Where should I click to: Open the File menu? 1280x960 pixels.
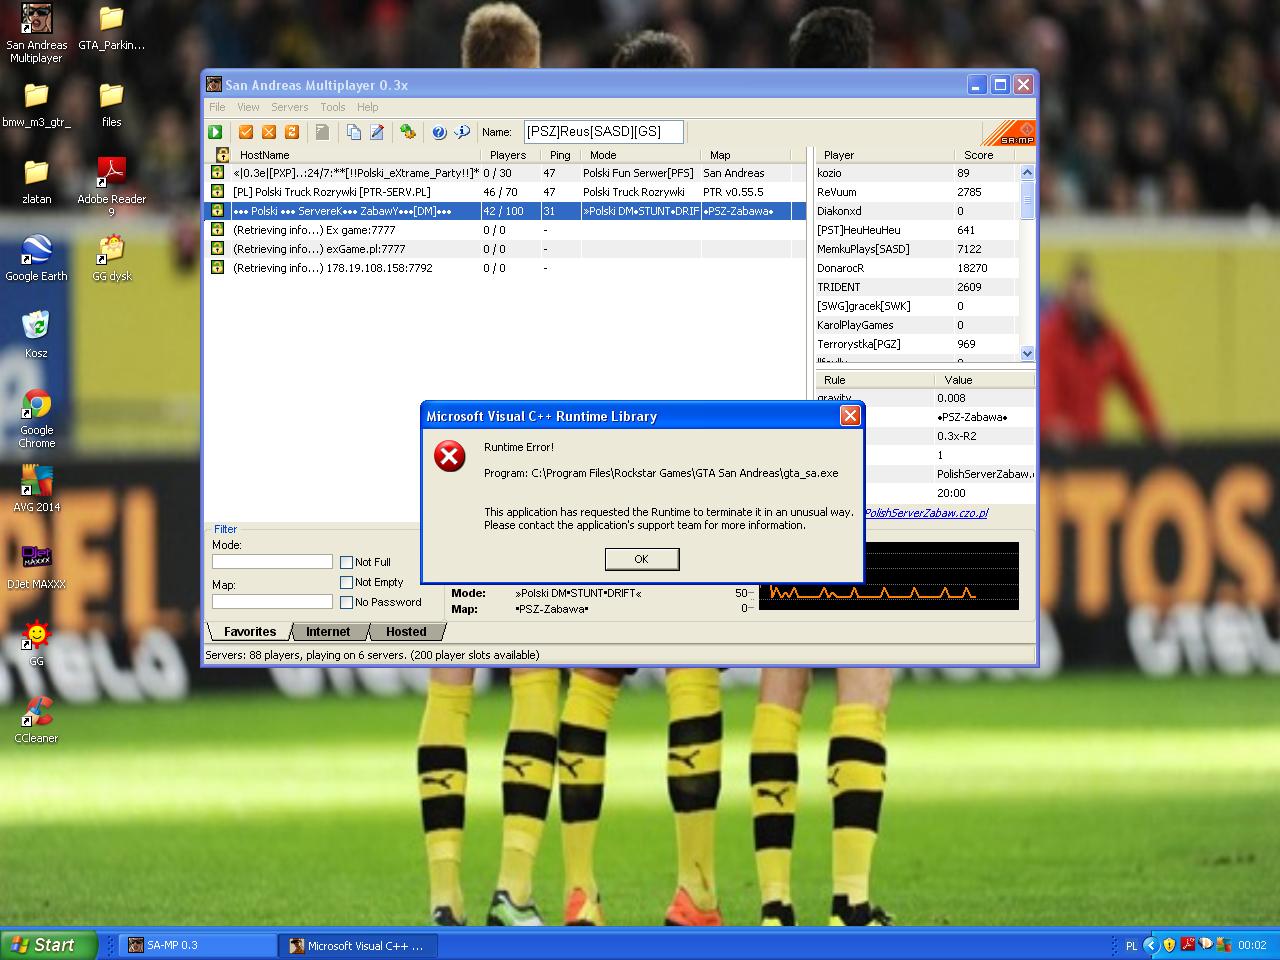point(217,107)
